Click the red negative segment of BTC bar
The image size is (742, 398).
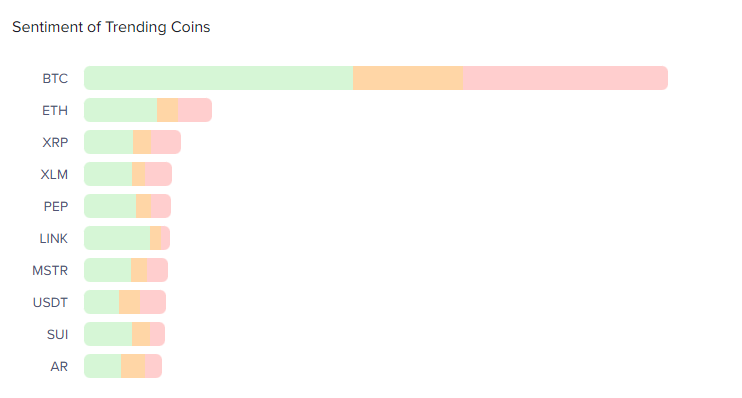(565, 78)
